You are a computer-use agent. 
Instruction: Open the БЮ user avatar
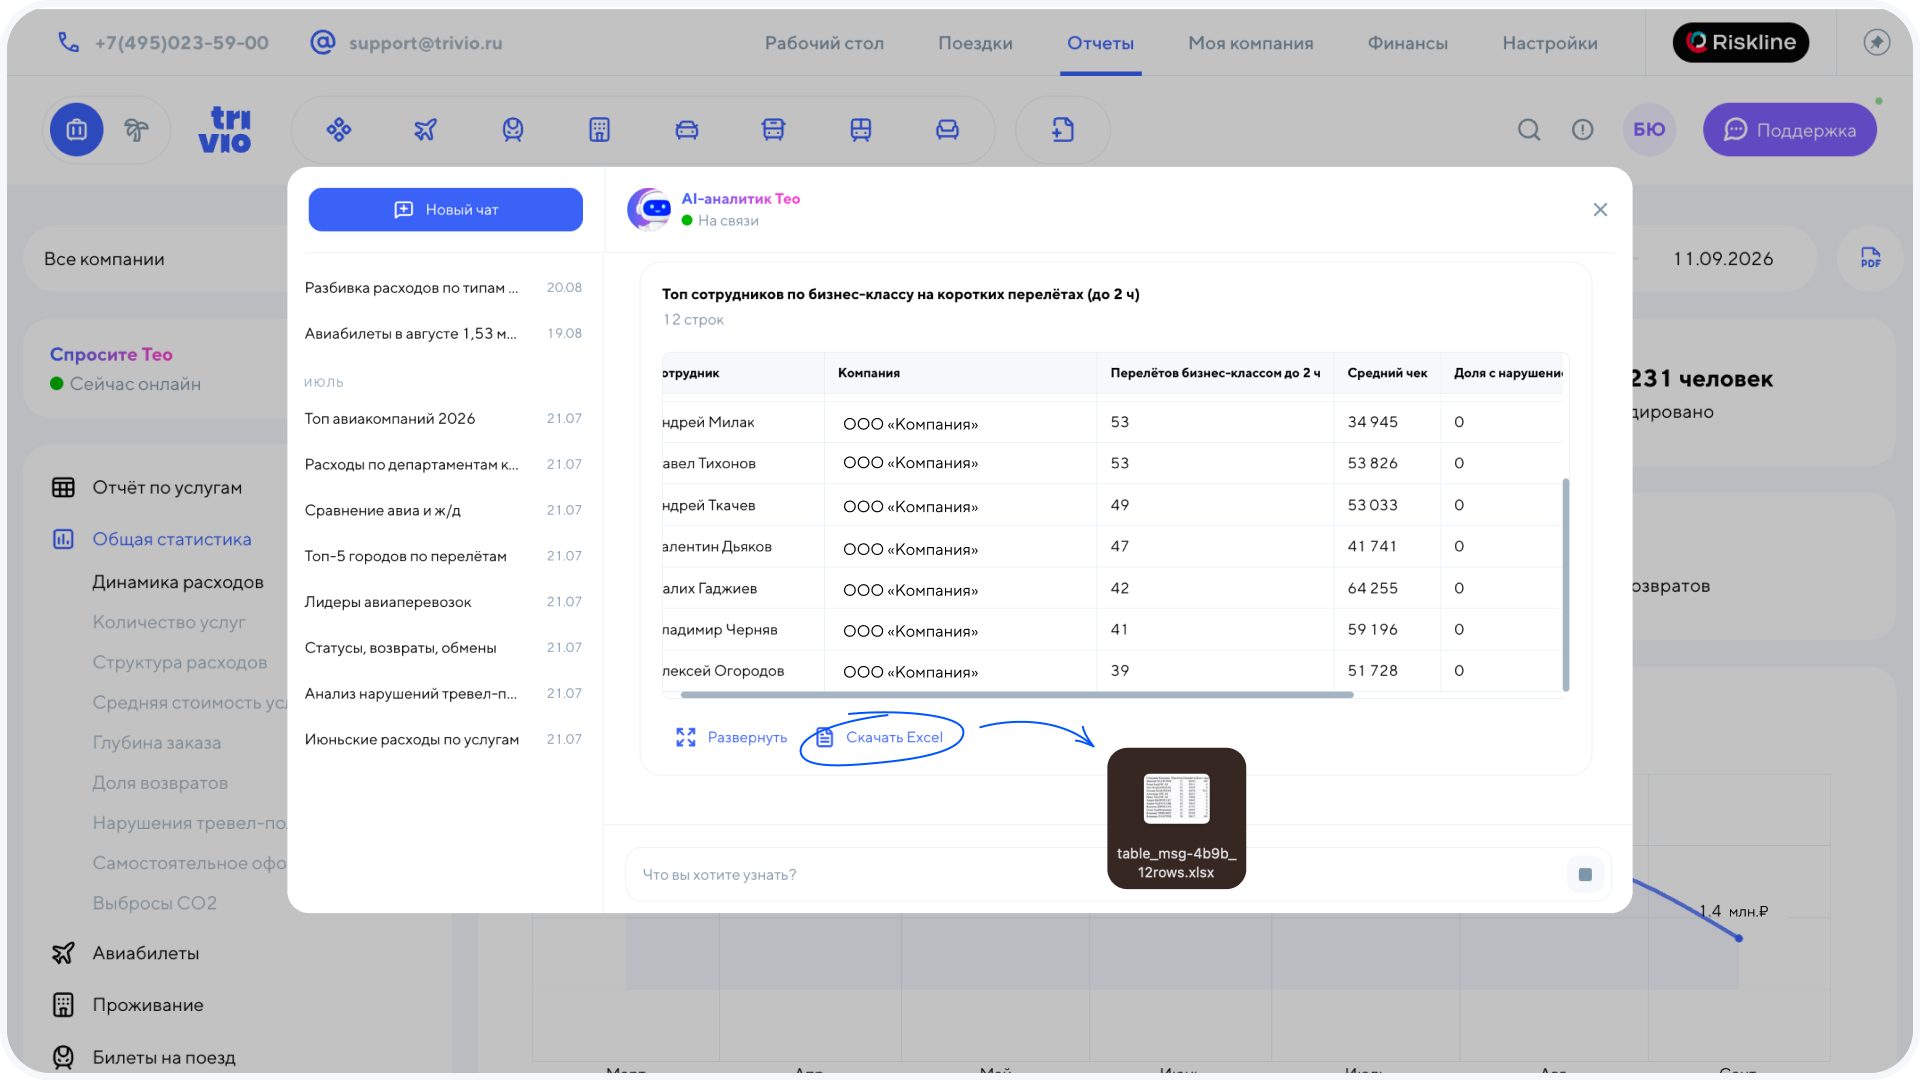coord(1649,130)
